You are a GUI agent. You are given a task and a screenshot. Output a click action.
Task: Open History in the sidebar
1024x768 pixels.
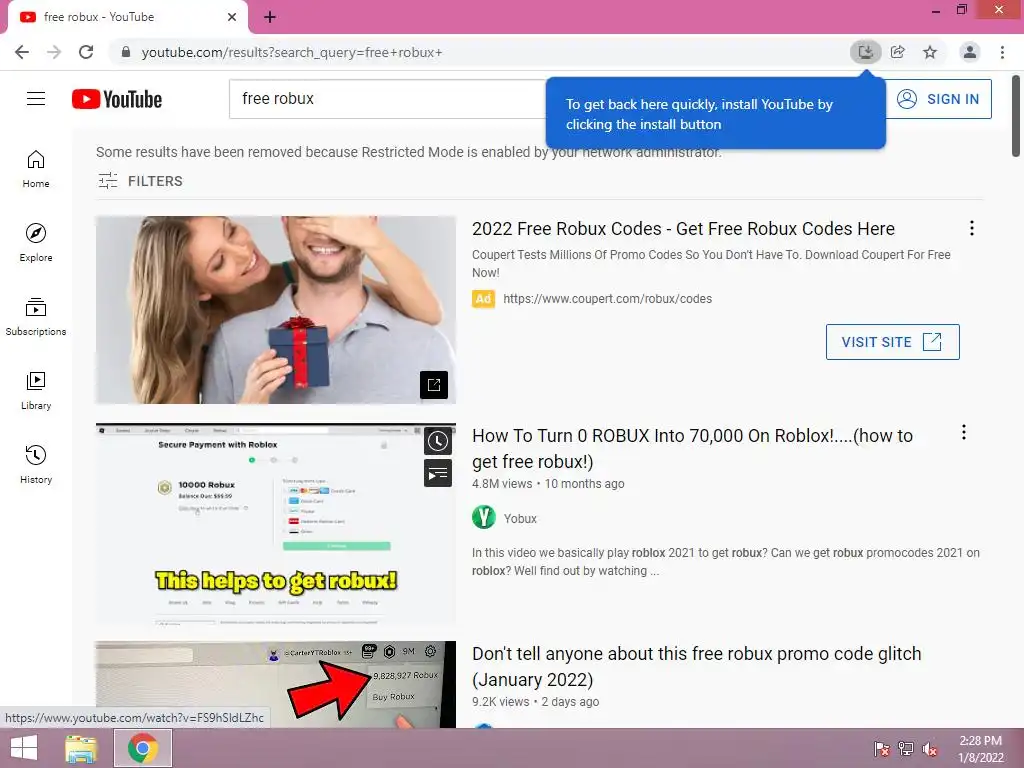point(36,464)
